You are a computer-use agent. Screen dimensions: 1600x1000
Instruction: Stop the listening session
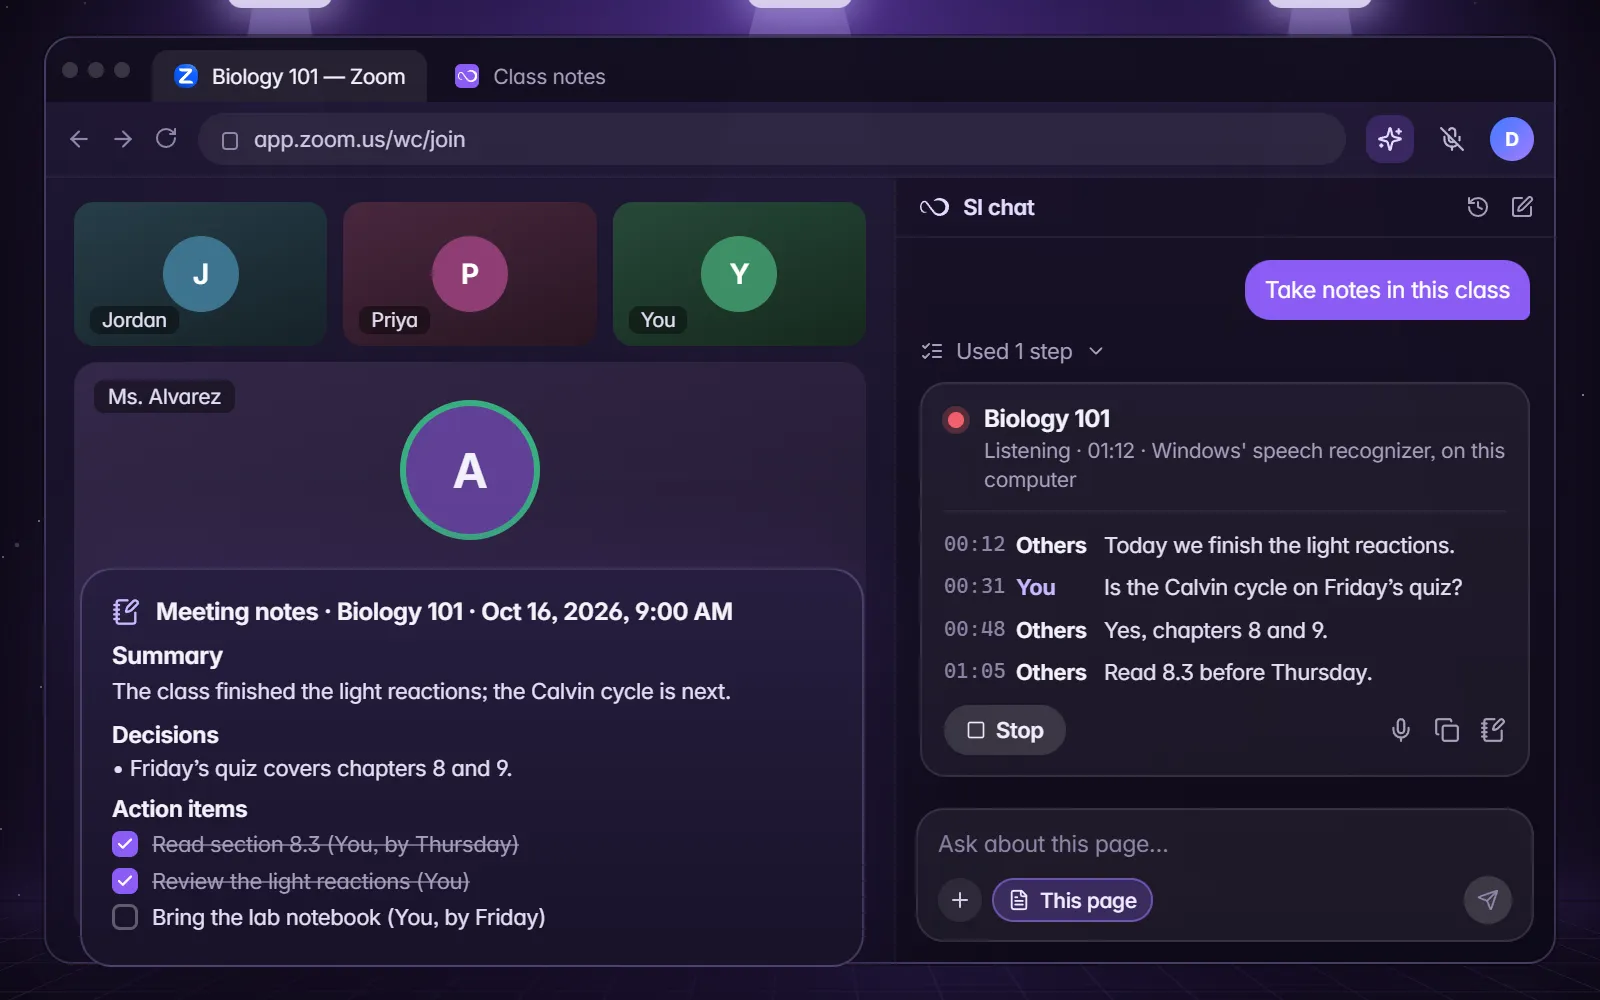(x=1005, y=730)
